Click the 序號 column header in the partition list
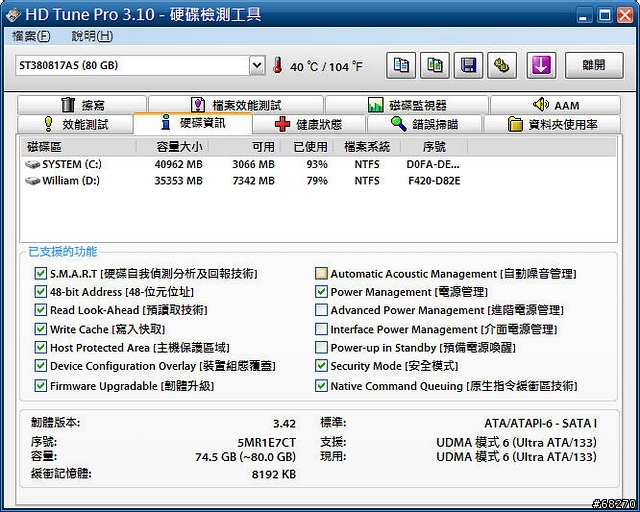Viewport: 640px width, 512px height. [x=434, y=147]
